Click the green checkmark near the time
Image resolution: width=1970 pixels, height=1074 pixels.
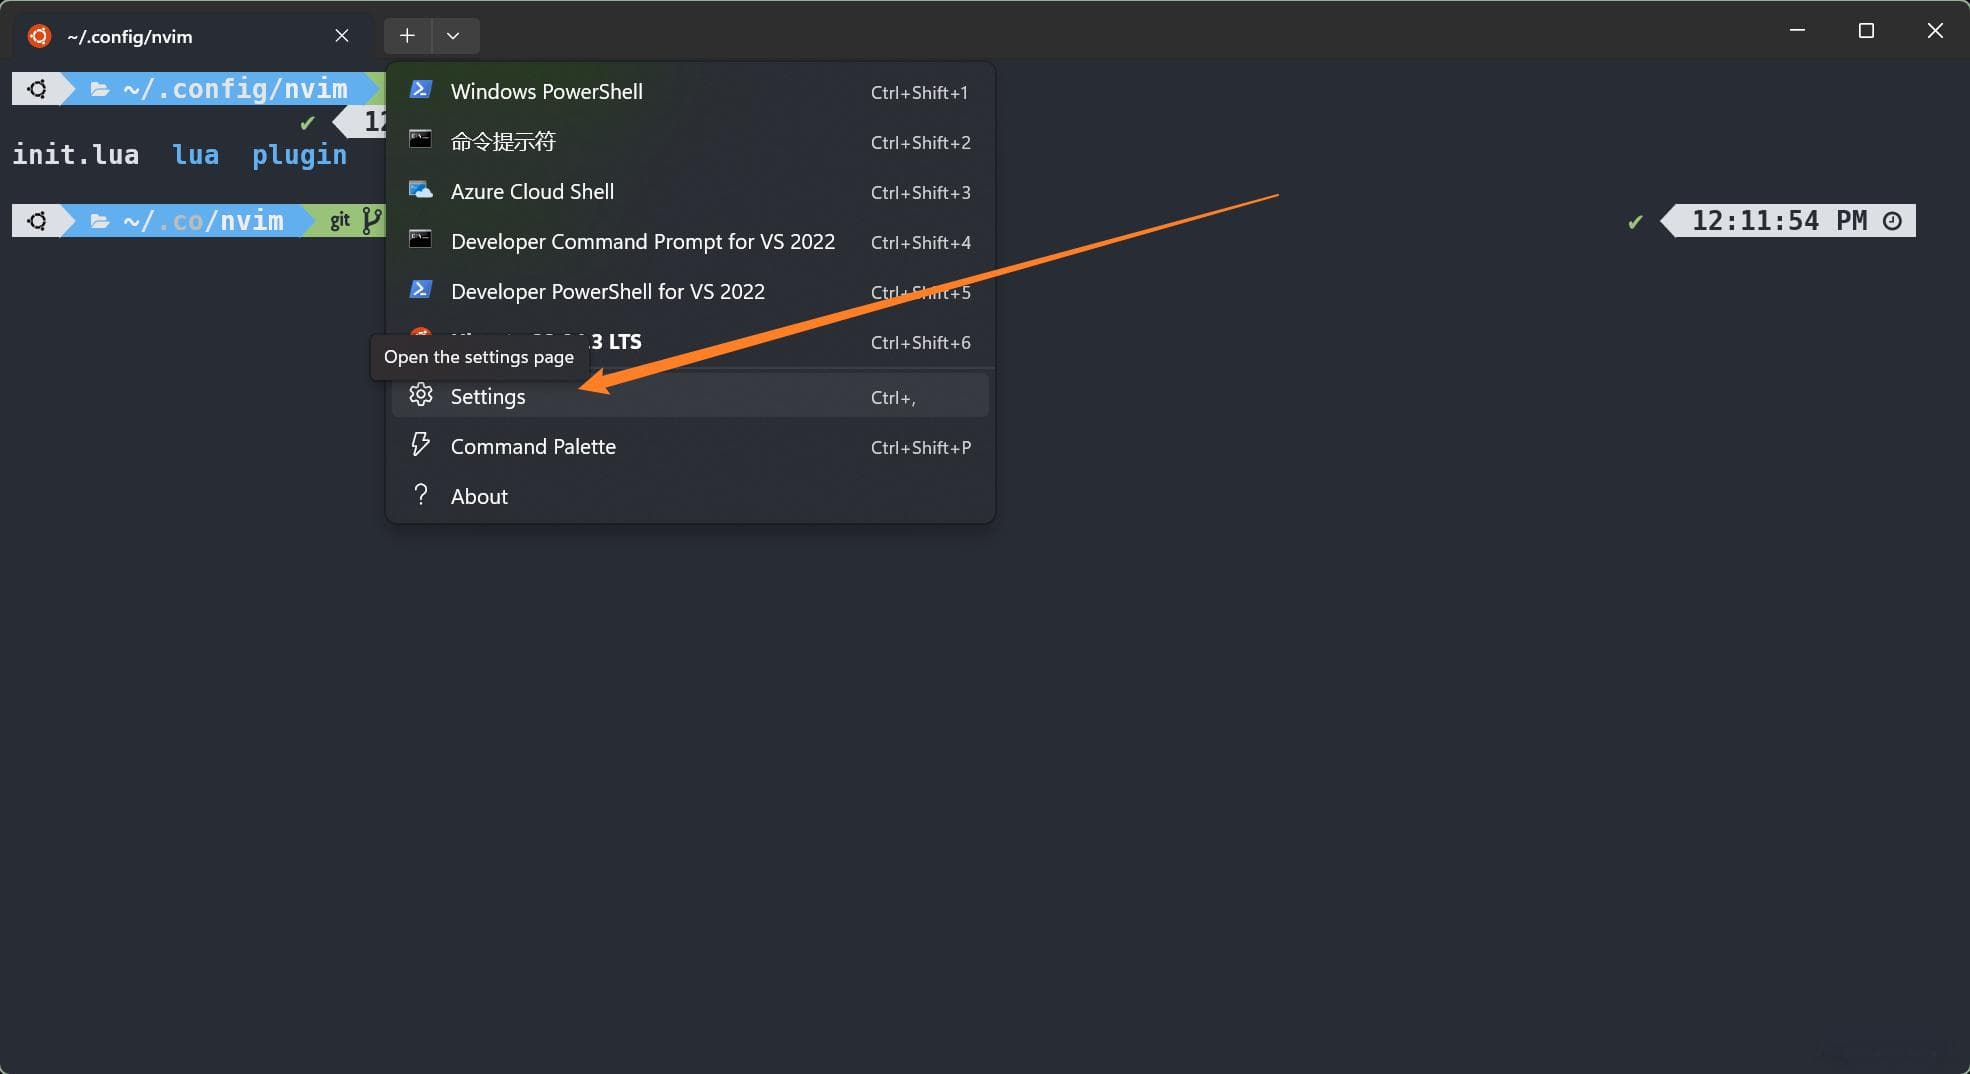tap(1635, 222)
